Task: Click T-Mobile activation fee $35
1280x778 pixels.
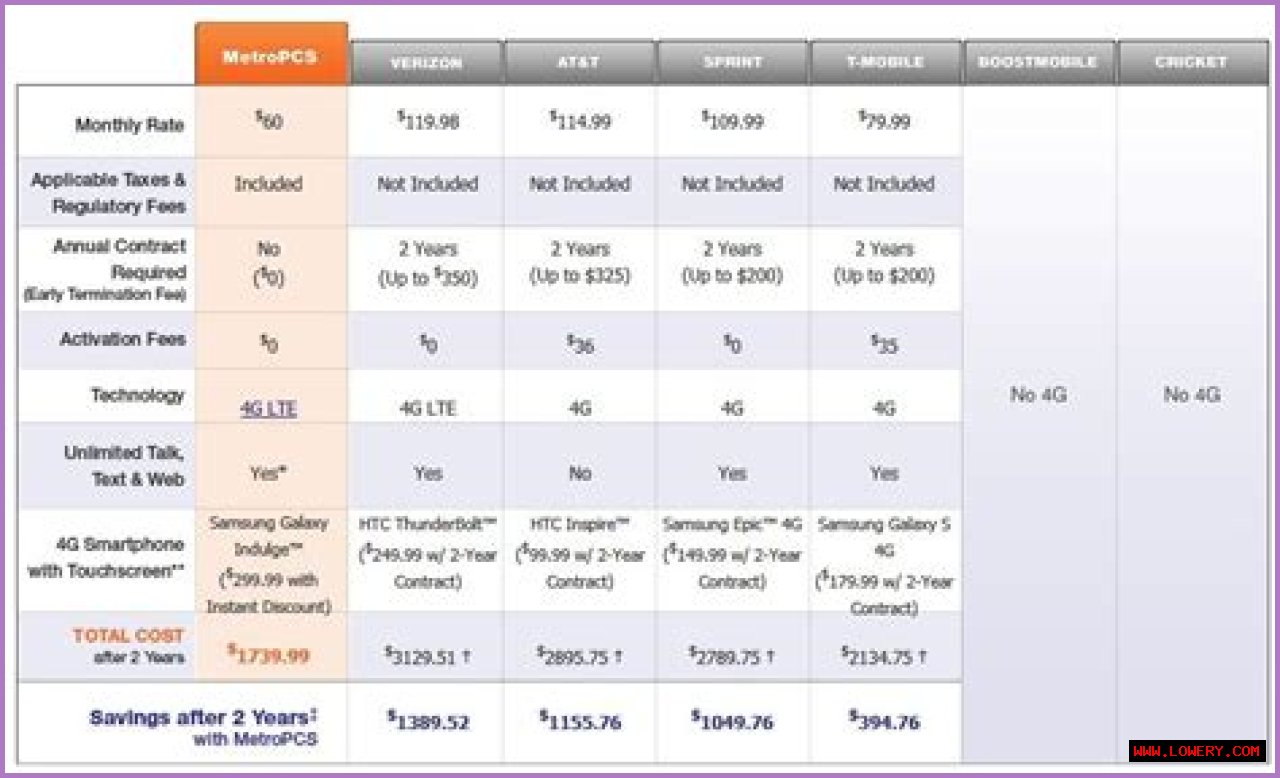Action: (884, 344)
